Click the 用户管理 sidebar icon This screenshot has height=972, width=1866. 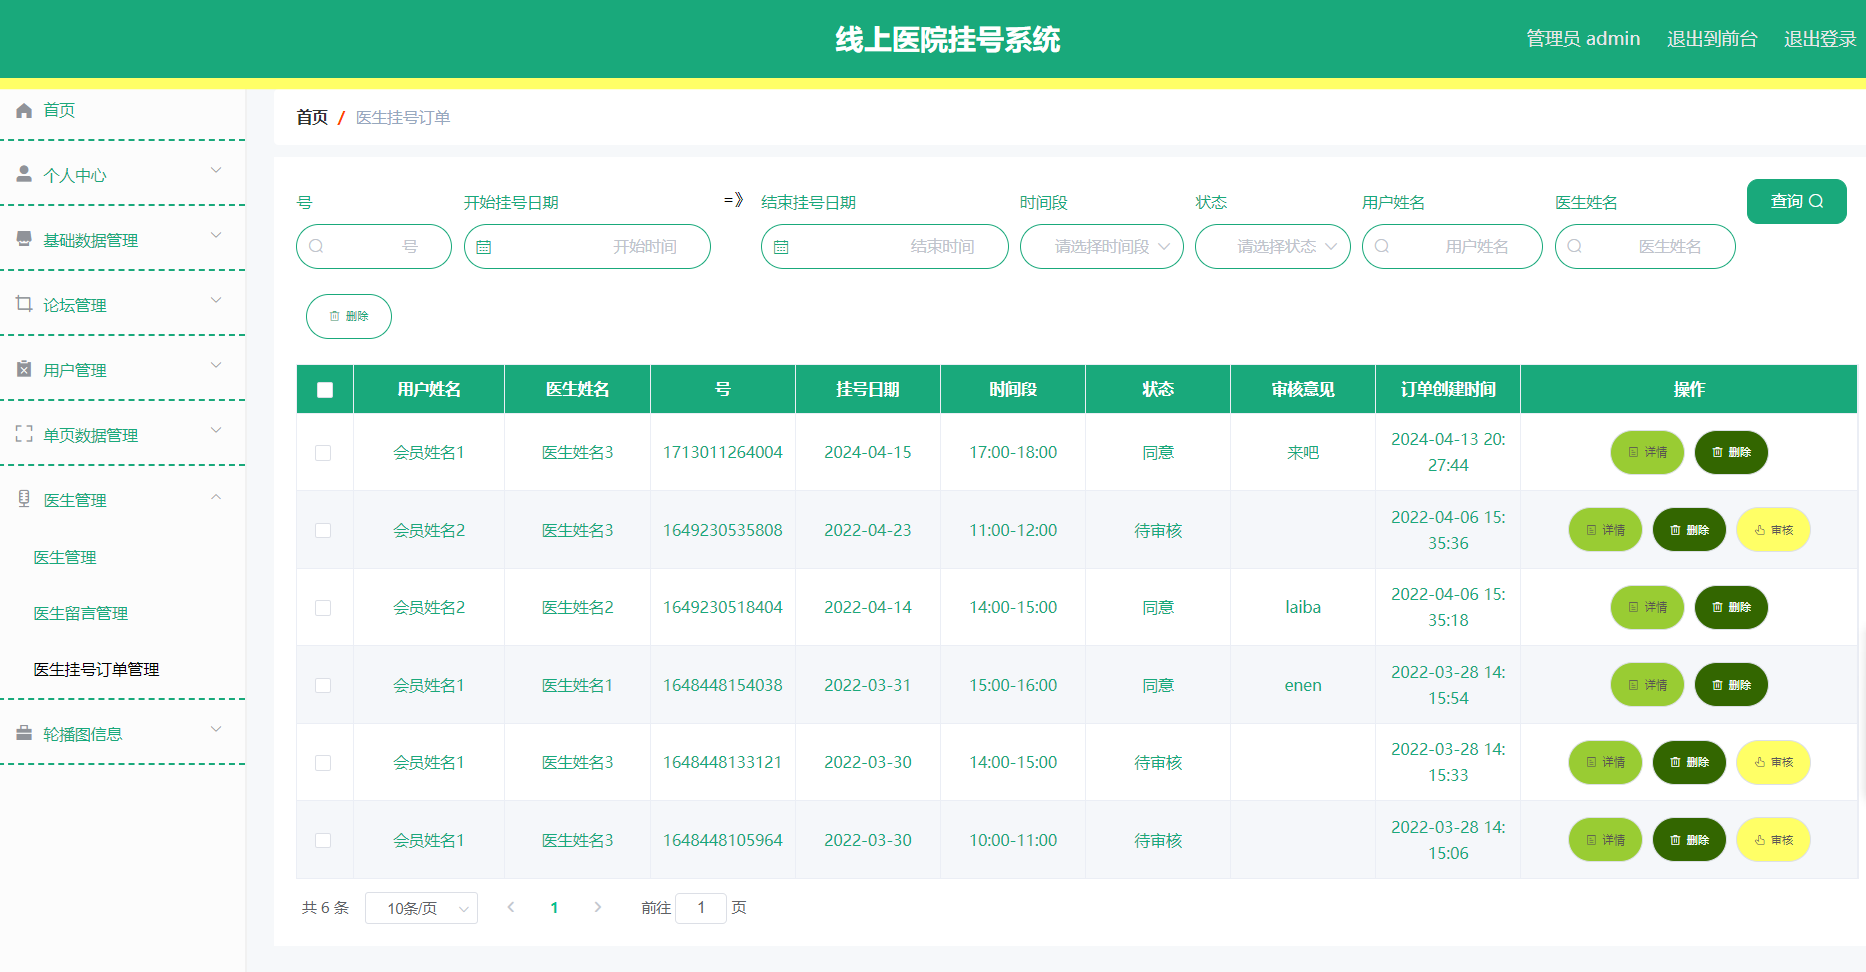tap(24, 369)
